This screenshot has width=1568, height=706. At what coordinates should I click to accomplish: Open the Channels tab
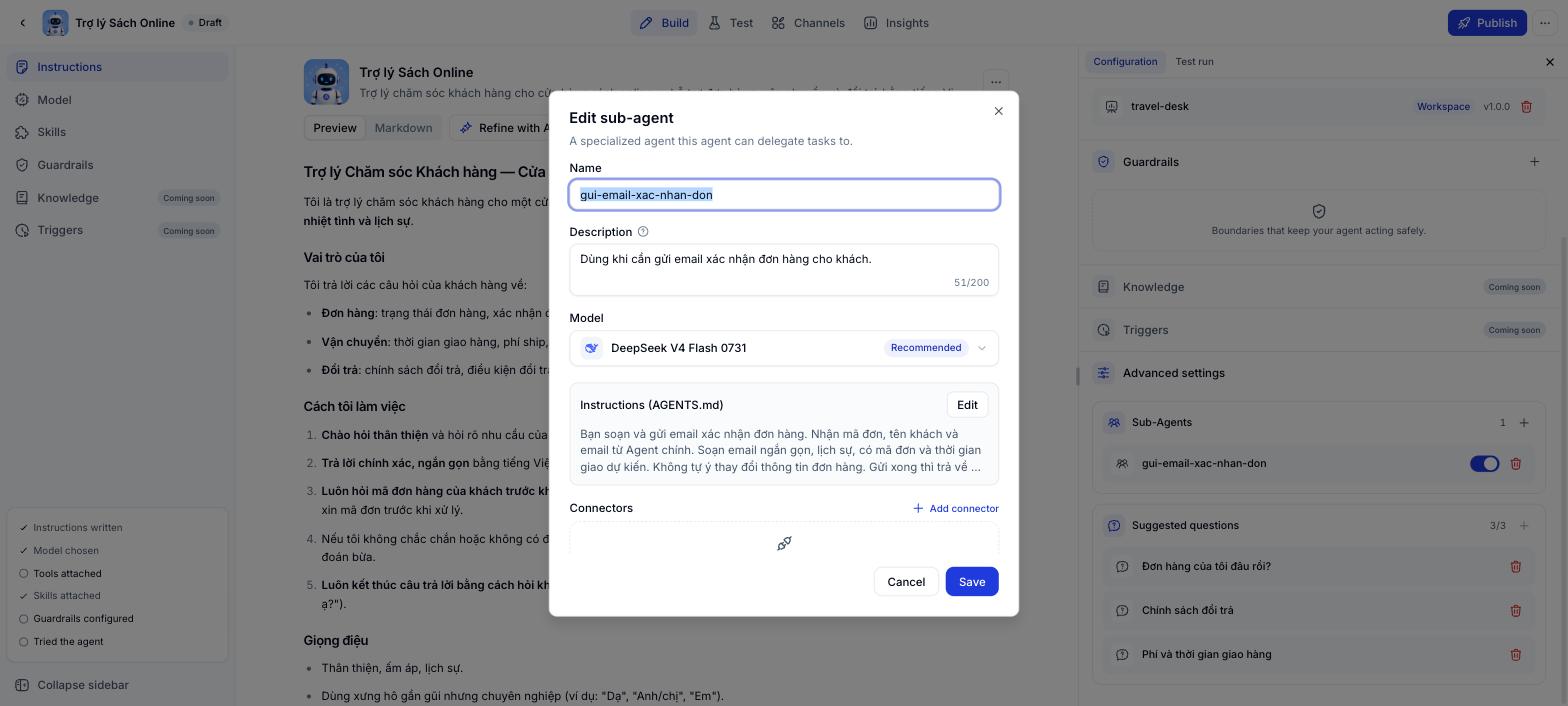808,23
